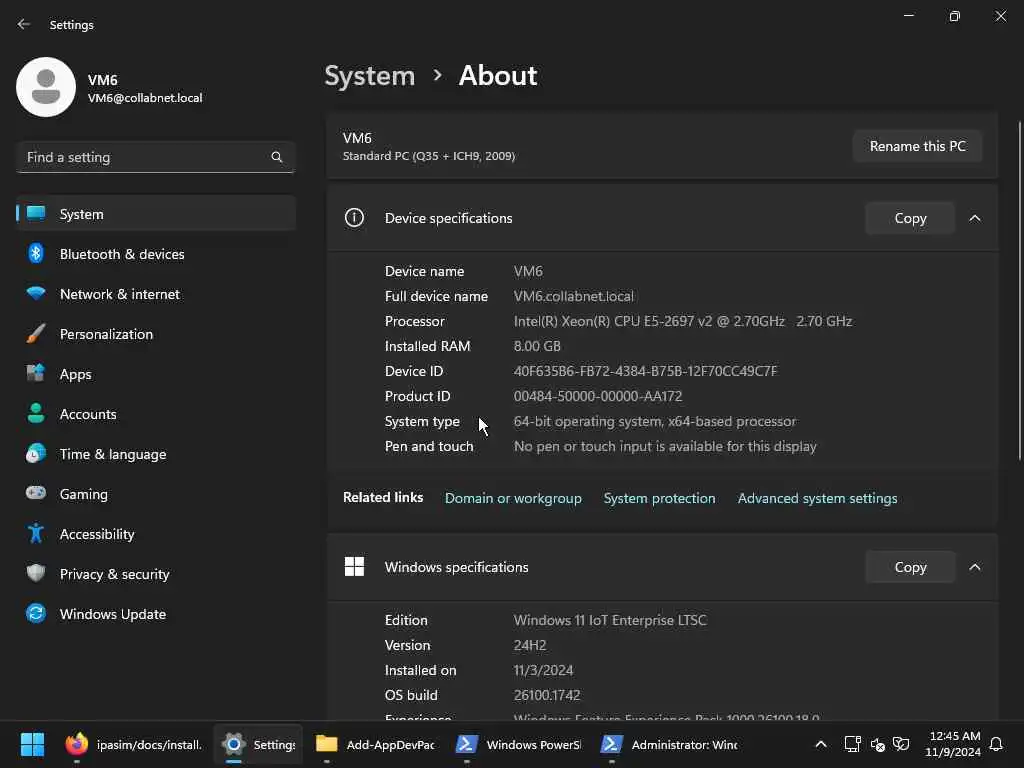Viewport: 1024px width, 768px height.
Task: Click the search magnifier icon
Action: pyautogui.click(x=276, y=157)
